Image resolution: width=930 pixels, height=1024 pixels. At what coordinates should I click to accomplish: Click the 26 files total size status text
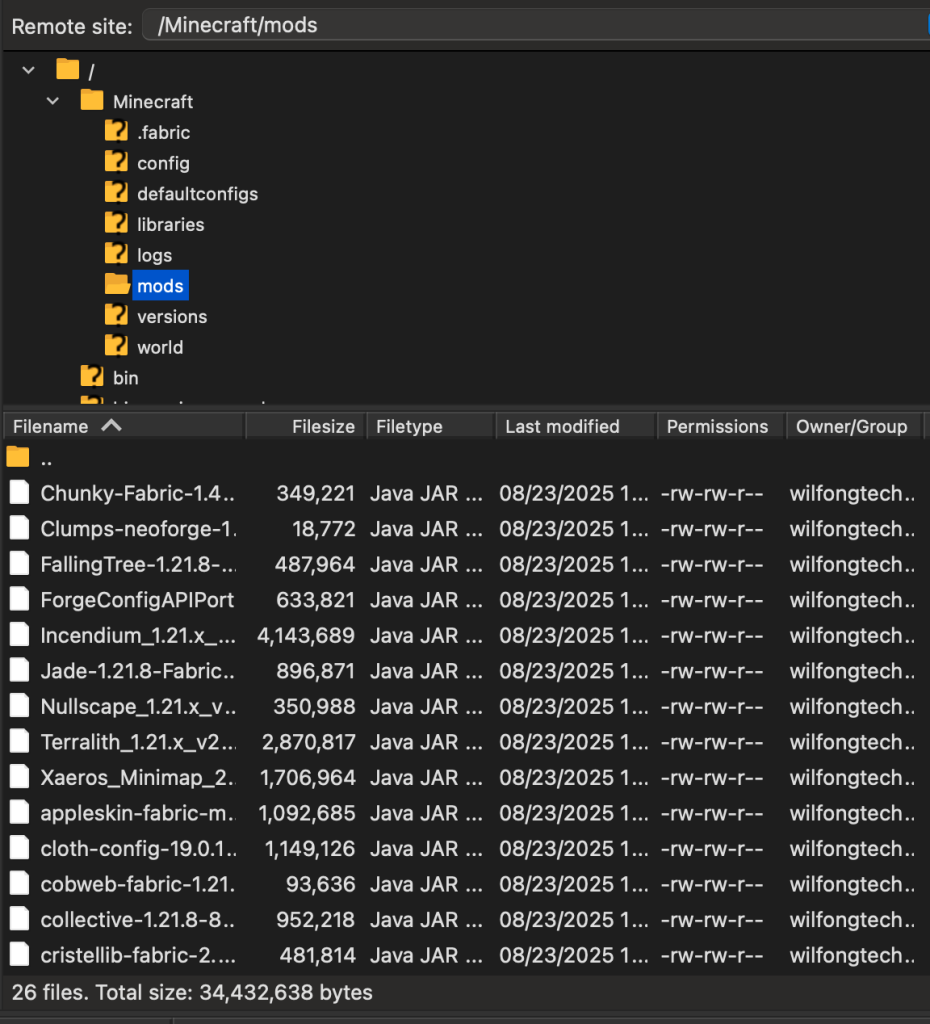point(192,993)
